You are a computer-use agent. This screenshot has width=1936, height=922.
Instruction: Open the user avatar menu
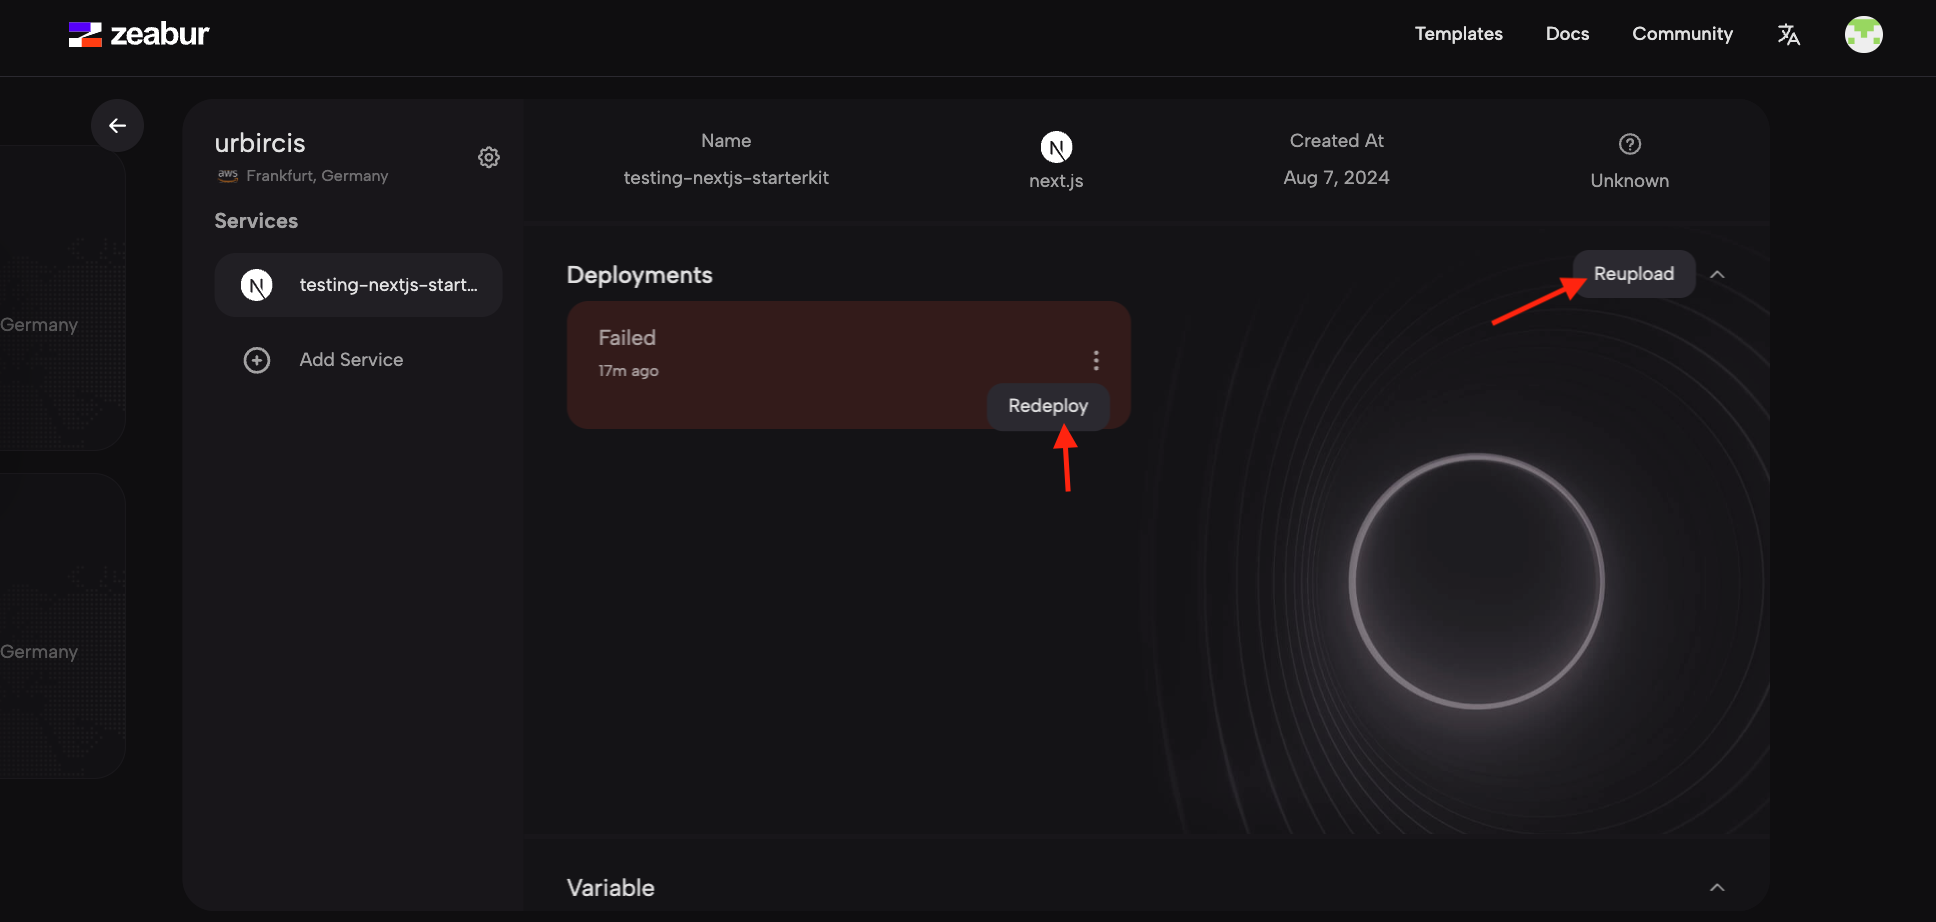[x=1864, y=35]
